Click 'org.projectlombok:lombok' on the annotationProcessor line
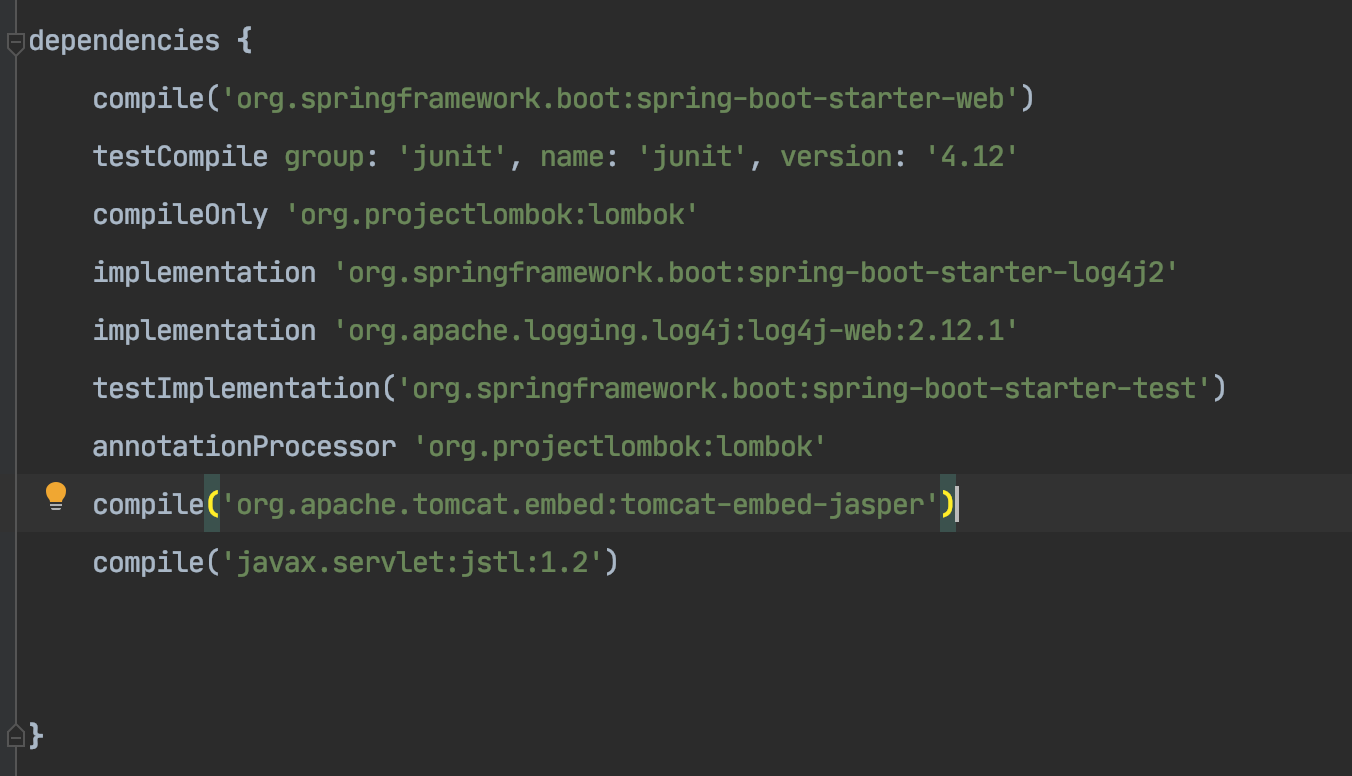1352x776 pixels. (x=620, y=446)
